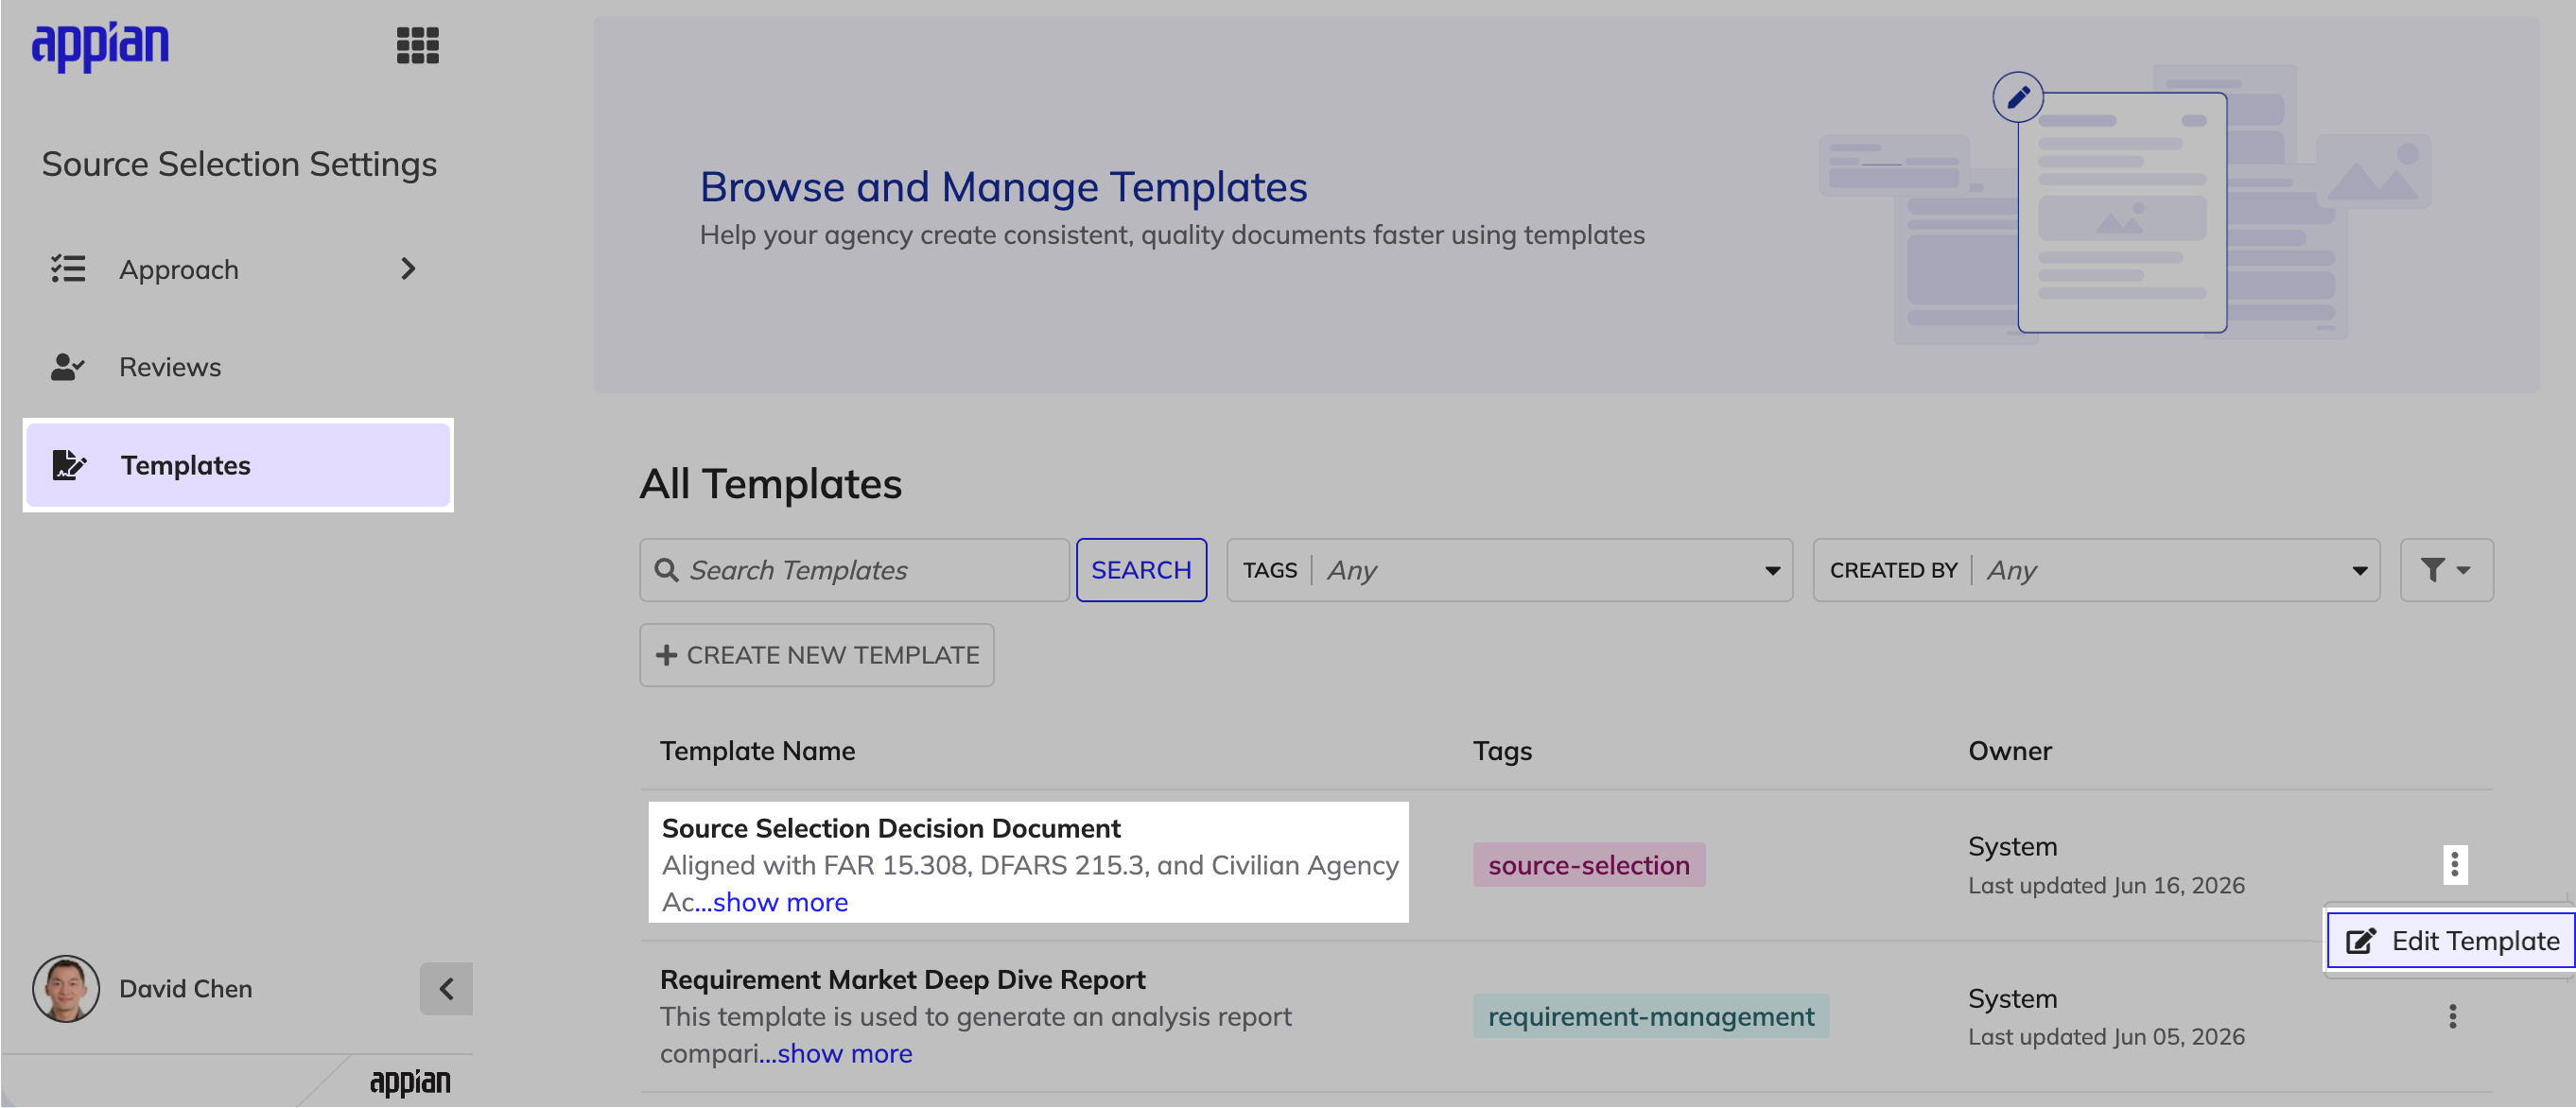
Task: Click the Last updated Jun 16, 2026 text
Action: [x=2106, y=886]
